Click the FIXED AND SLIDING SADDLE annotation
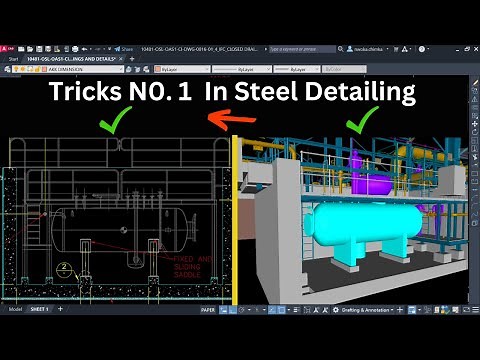 tap(192, 267)
